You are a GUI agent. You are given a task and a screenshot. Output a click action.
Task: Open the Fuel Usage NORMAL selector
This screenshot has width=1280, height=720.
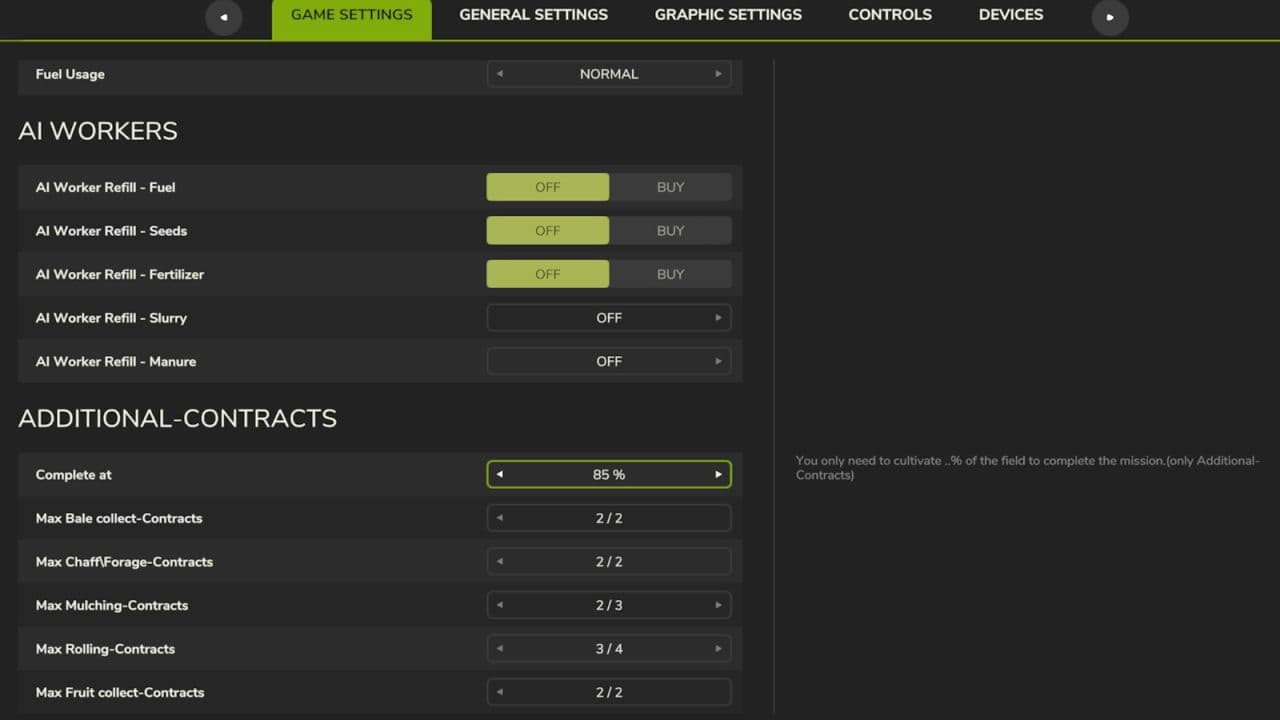click(x=608, y=73)
